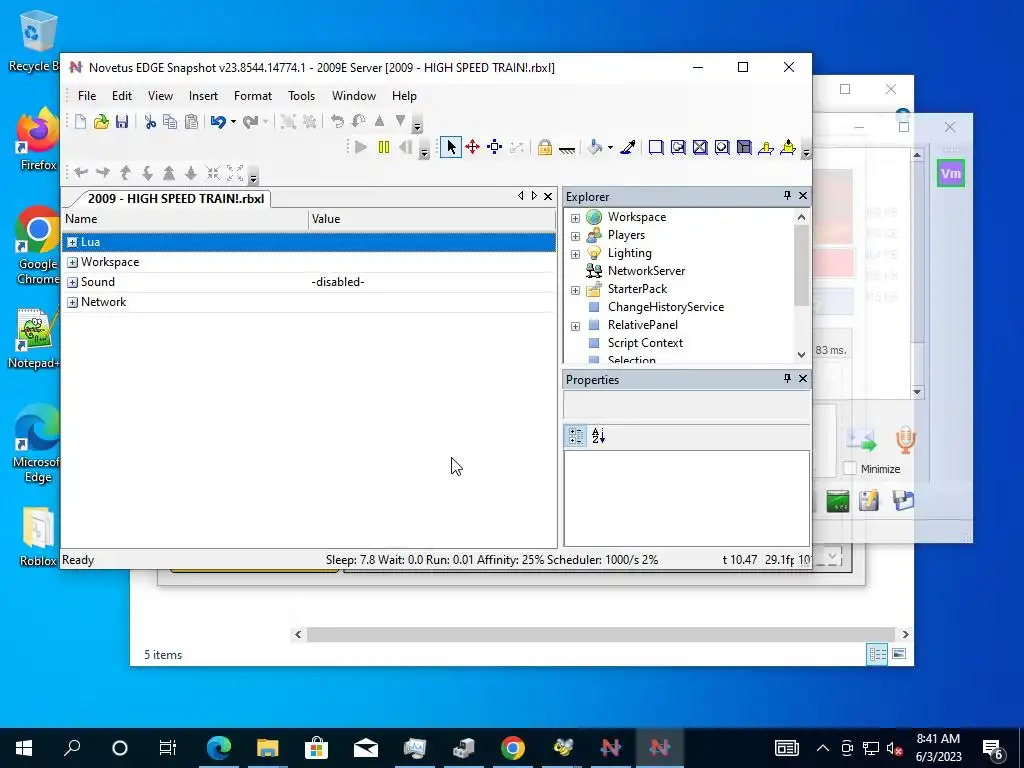Pause the simulation with yellow pause
1024x768 pixels.
[384, 148]
